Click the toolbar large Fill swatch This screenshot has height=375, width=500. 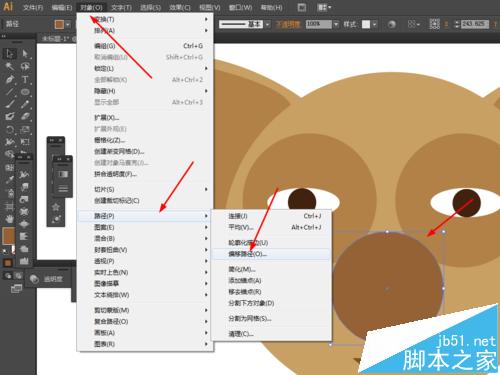click(8, 235)
